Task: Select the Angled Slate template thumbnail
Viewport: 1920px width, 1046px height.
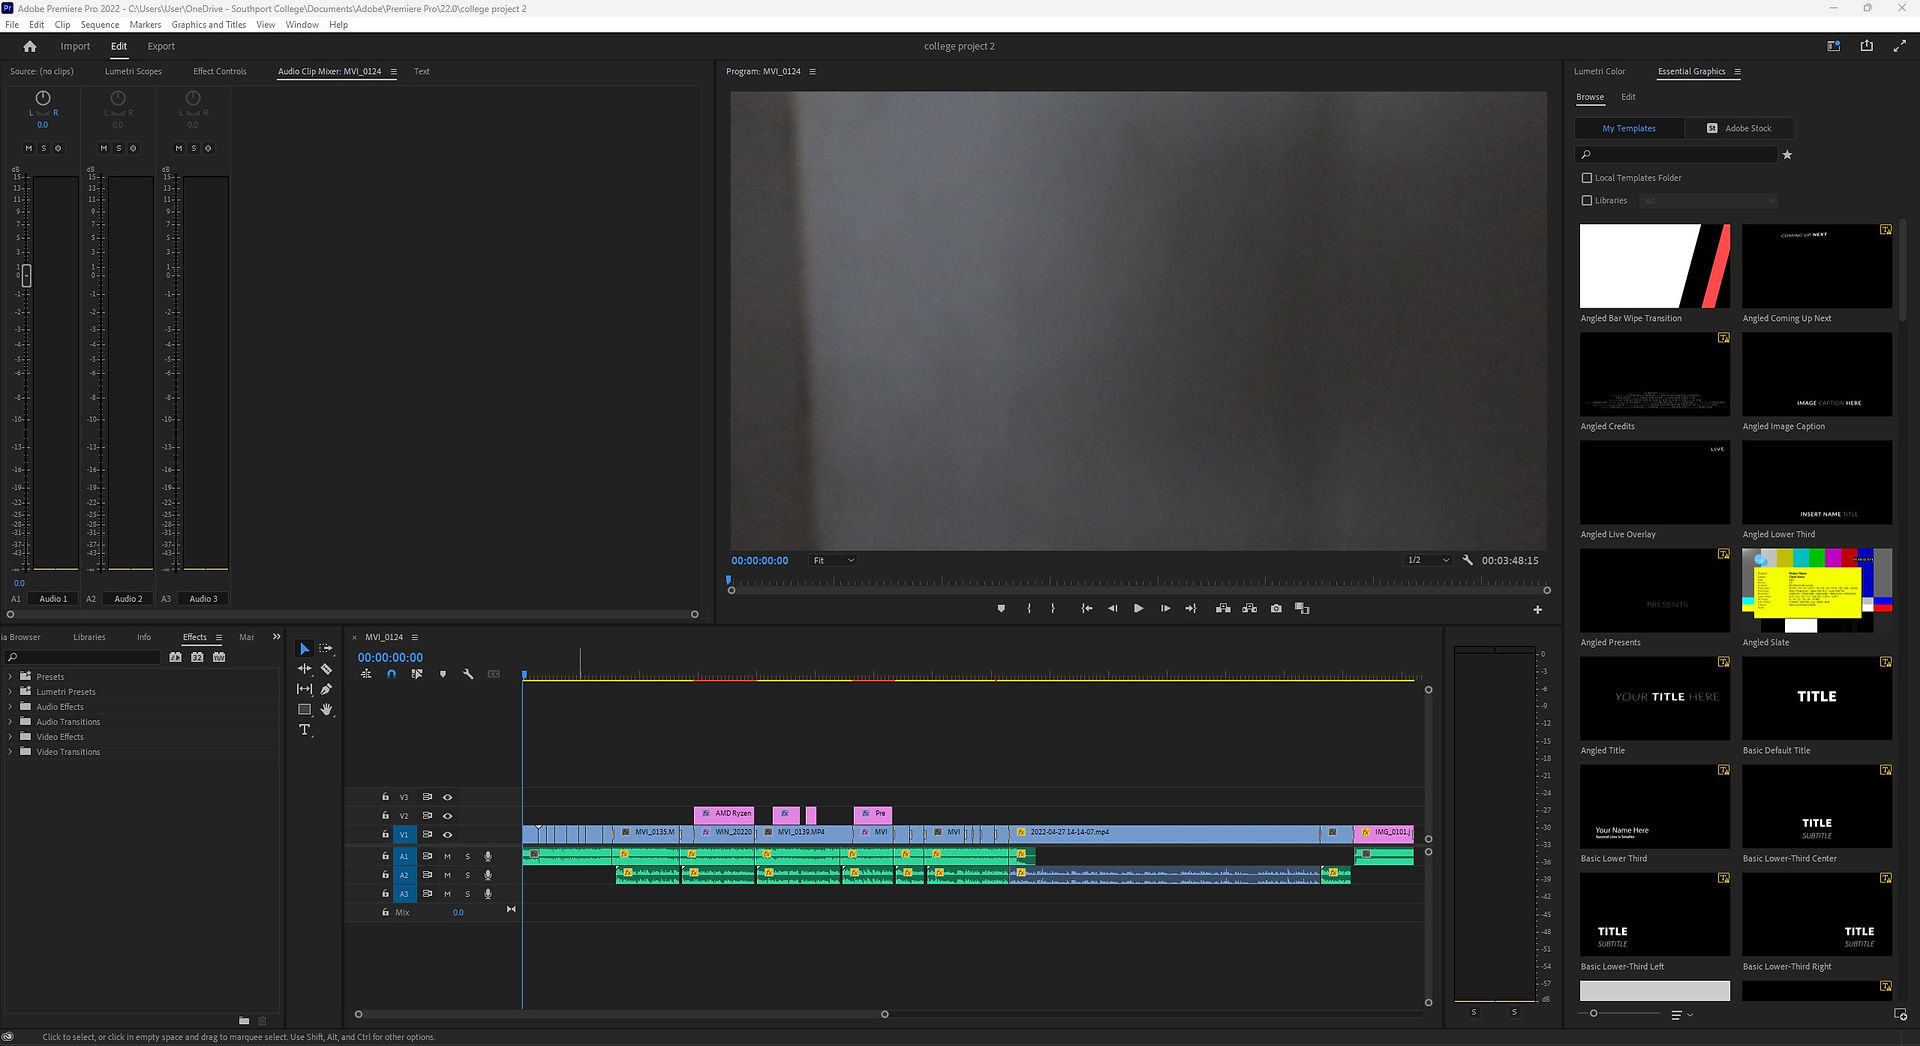Action: coord(1817,590)
